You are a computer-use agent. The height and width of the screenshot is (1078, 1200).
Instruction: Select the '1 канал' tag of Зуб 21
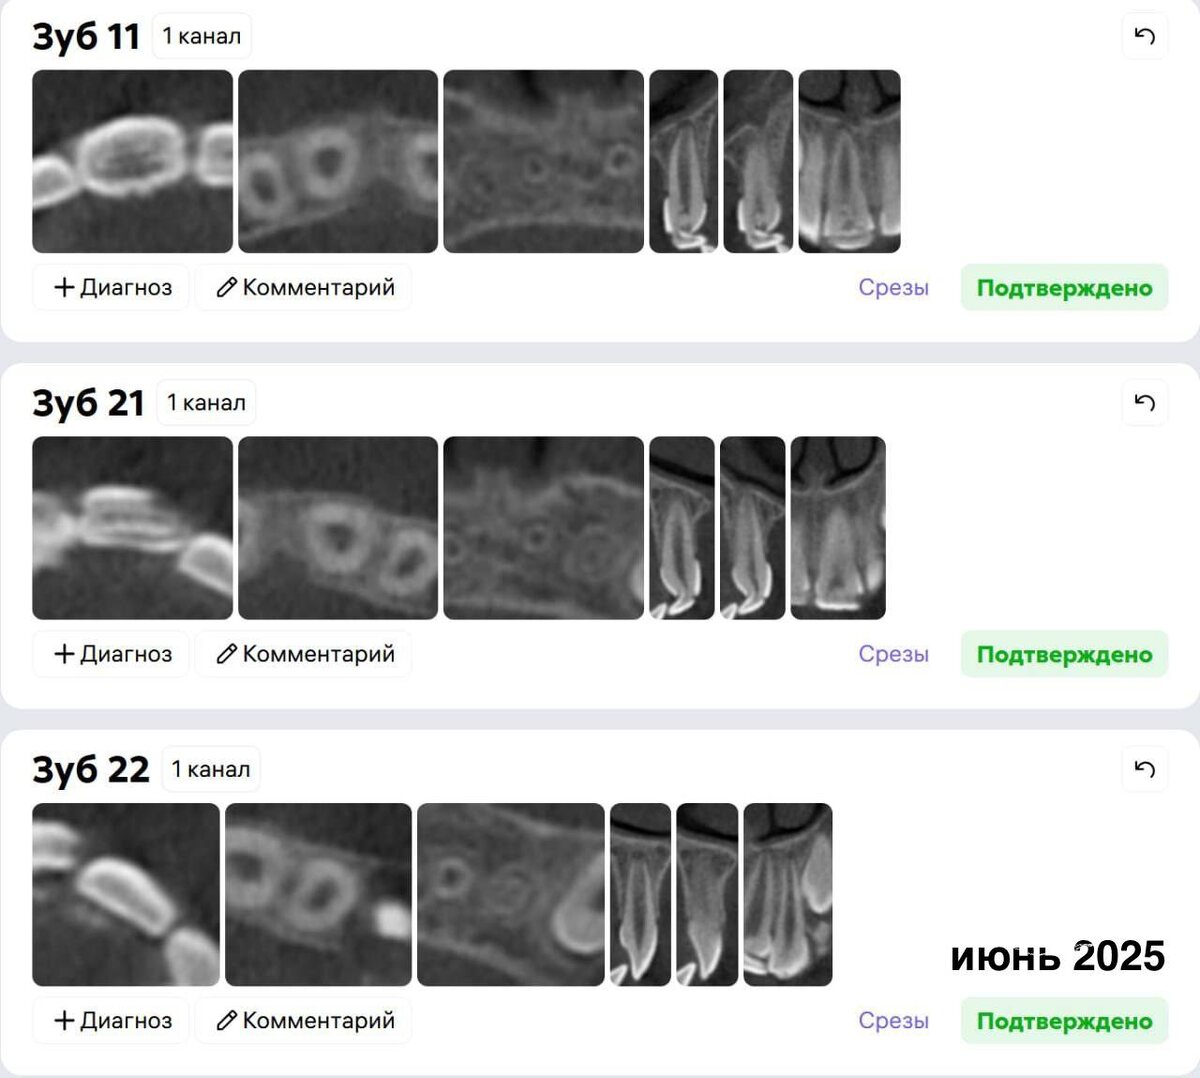pos(206,403)
